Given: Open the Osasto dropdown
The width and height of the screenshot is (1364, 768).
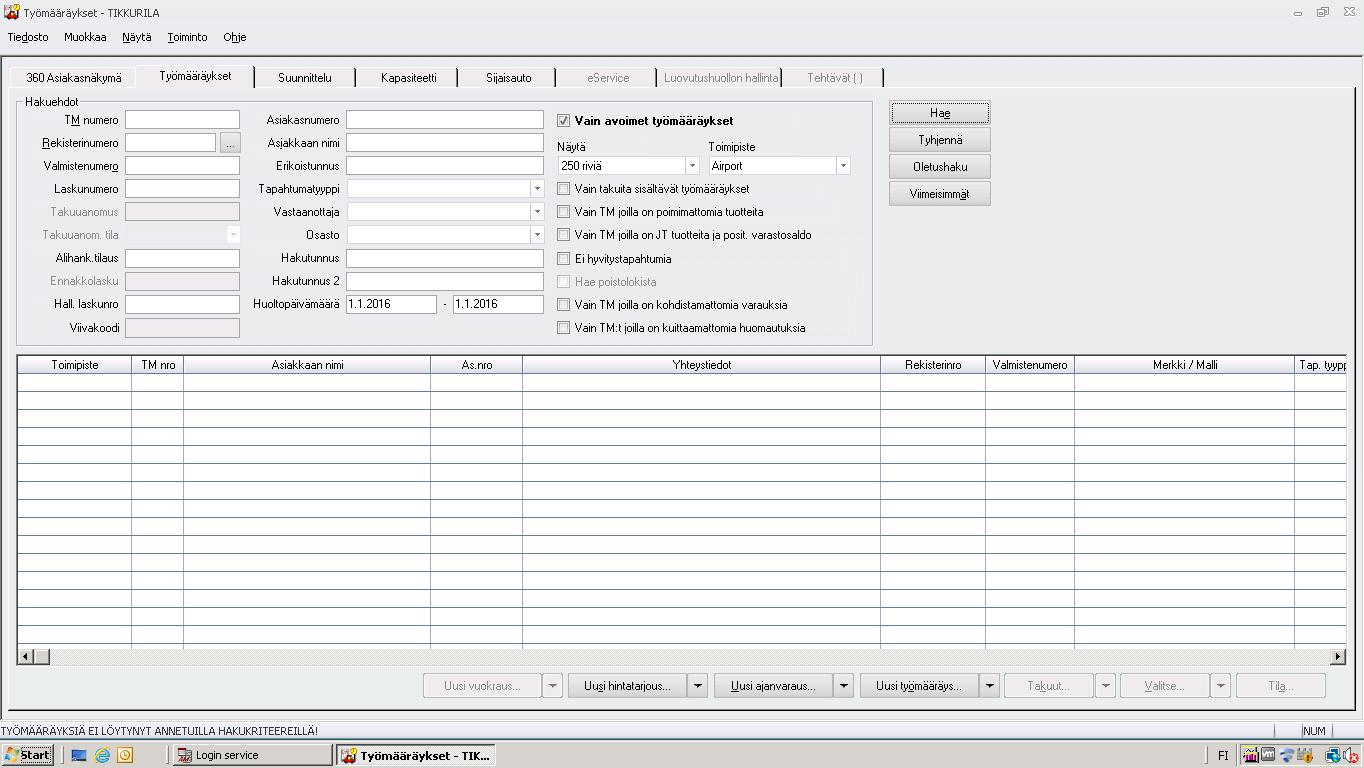Looking at the screenshot, I should pyautogui.click(x=536, y=235).
